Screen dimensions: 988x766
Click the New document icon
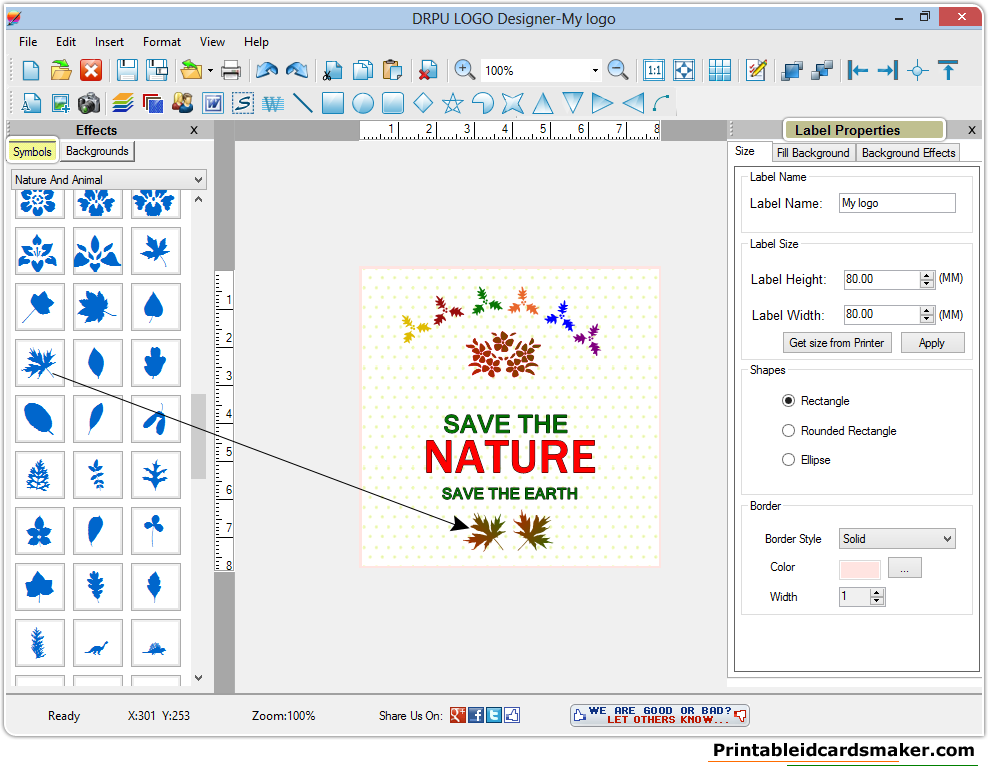30,70
